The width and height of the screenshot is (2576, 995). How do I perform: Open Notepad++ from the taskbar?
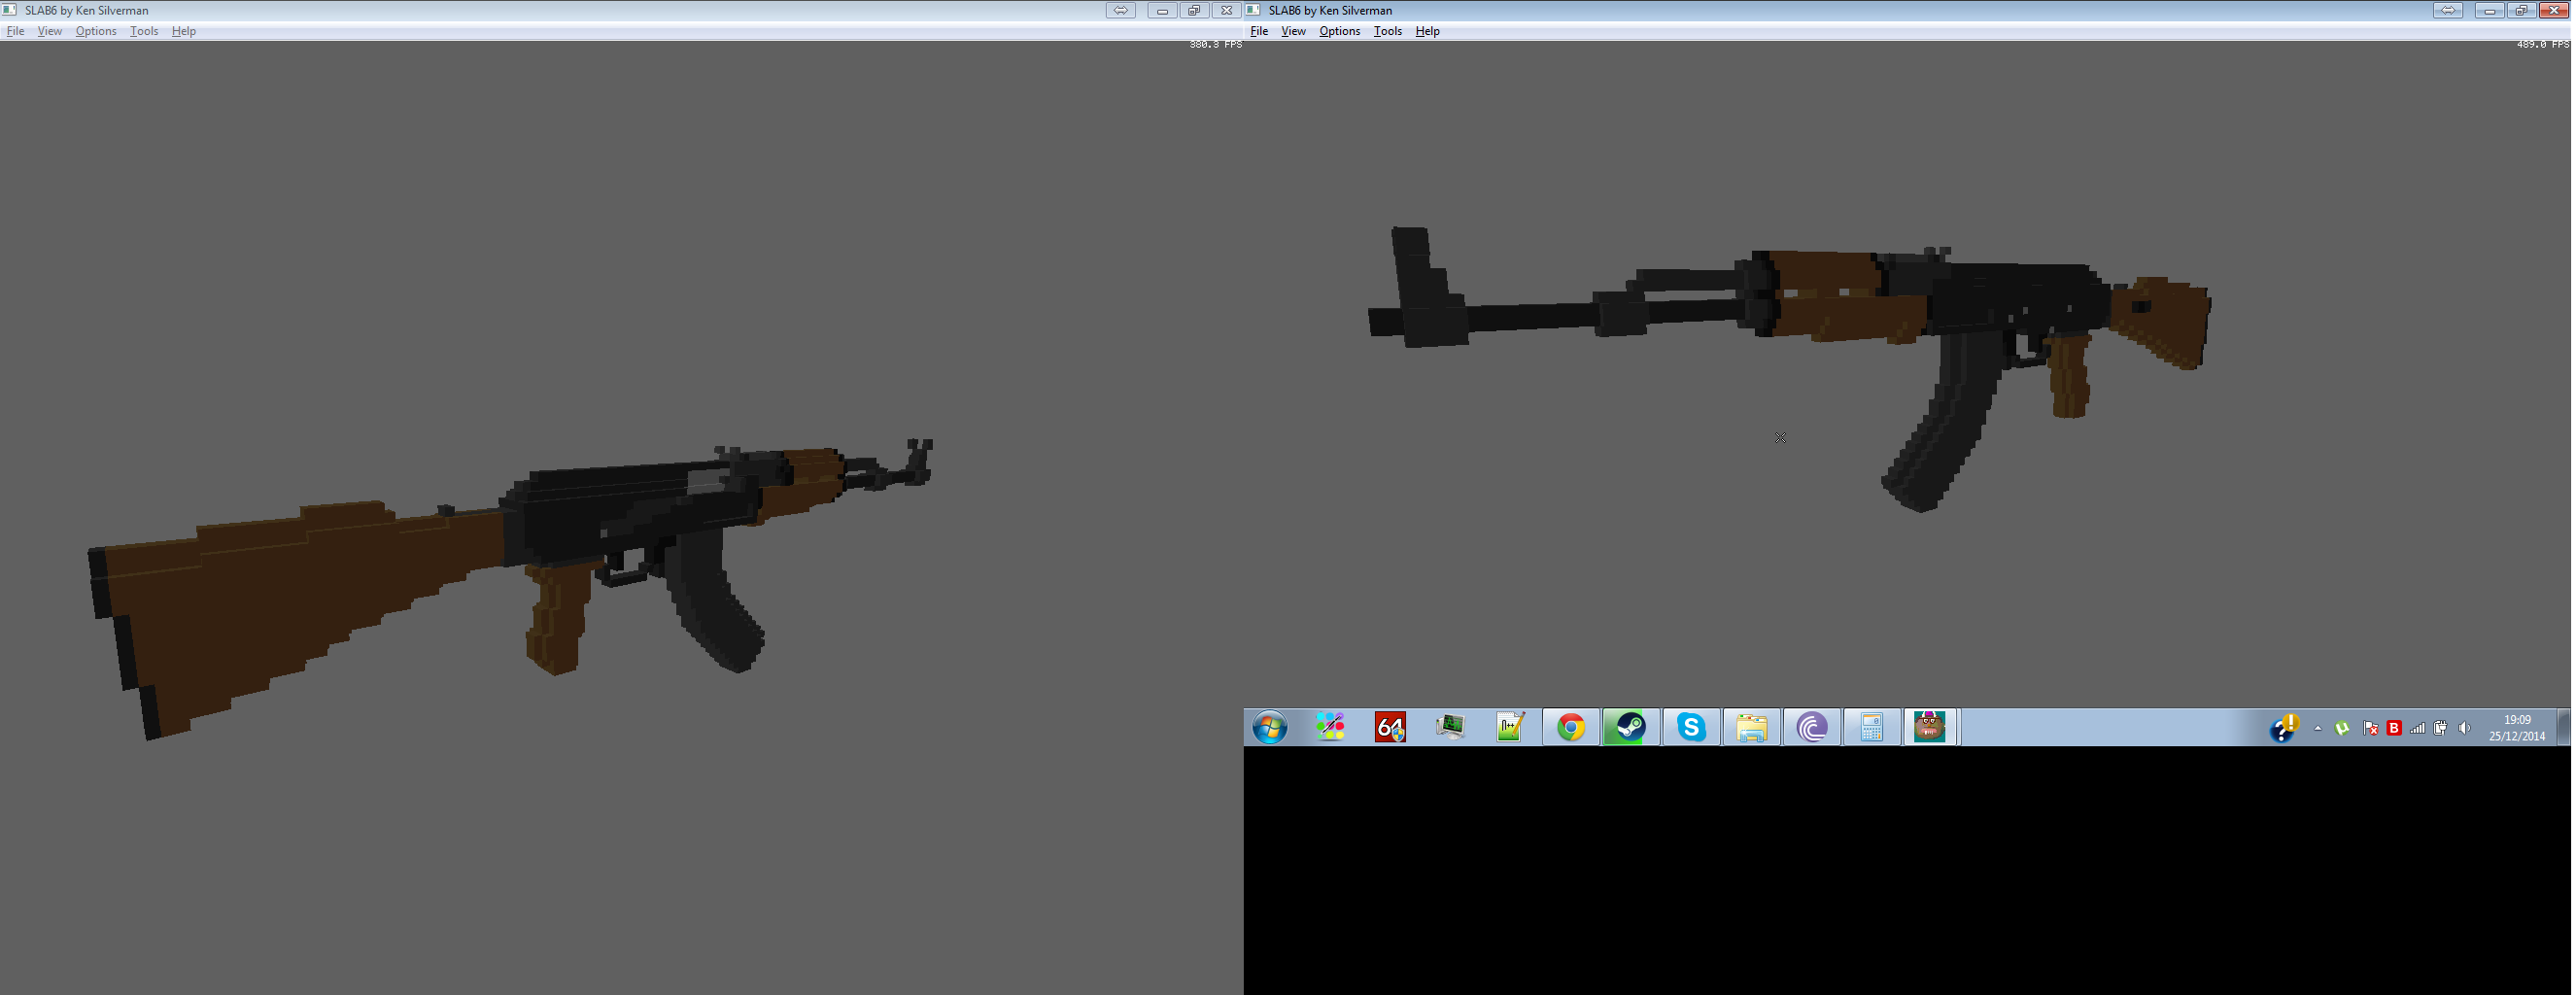(1510, 727)
